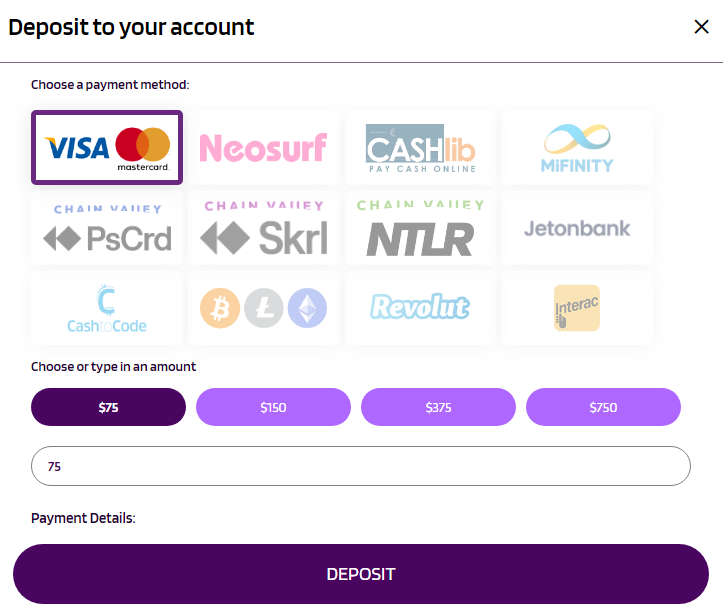Click the Payment Details label
723x611 pixels.
(x=83, y=518)
